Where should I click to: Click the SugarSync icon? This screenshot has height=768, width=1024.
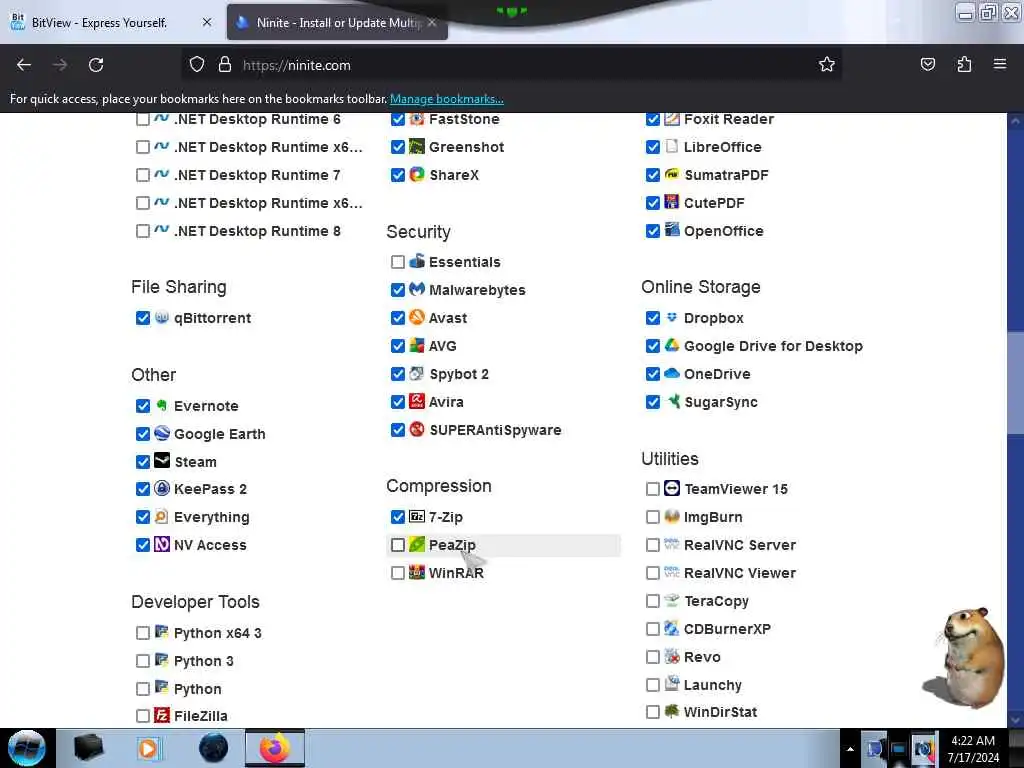click(x=672, y=401)
